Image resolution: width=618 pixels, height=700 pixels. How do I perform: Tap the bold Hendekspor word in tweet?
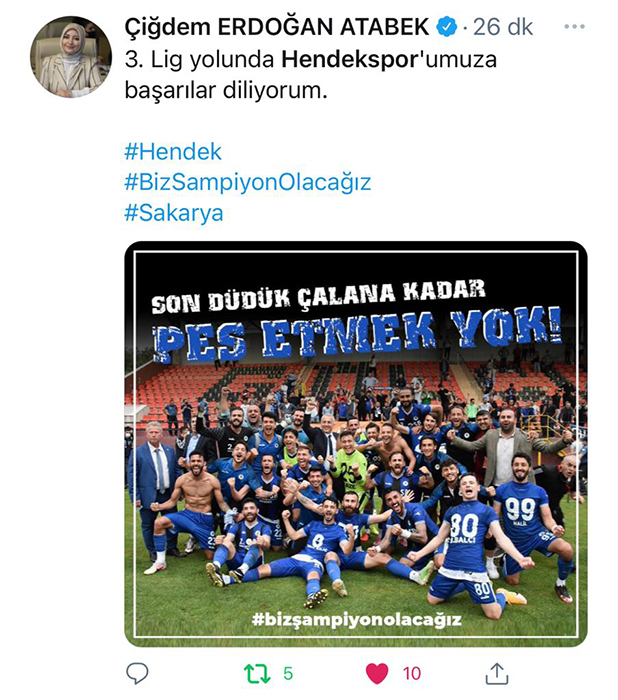click(349, 59)
